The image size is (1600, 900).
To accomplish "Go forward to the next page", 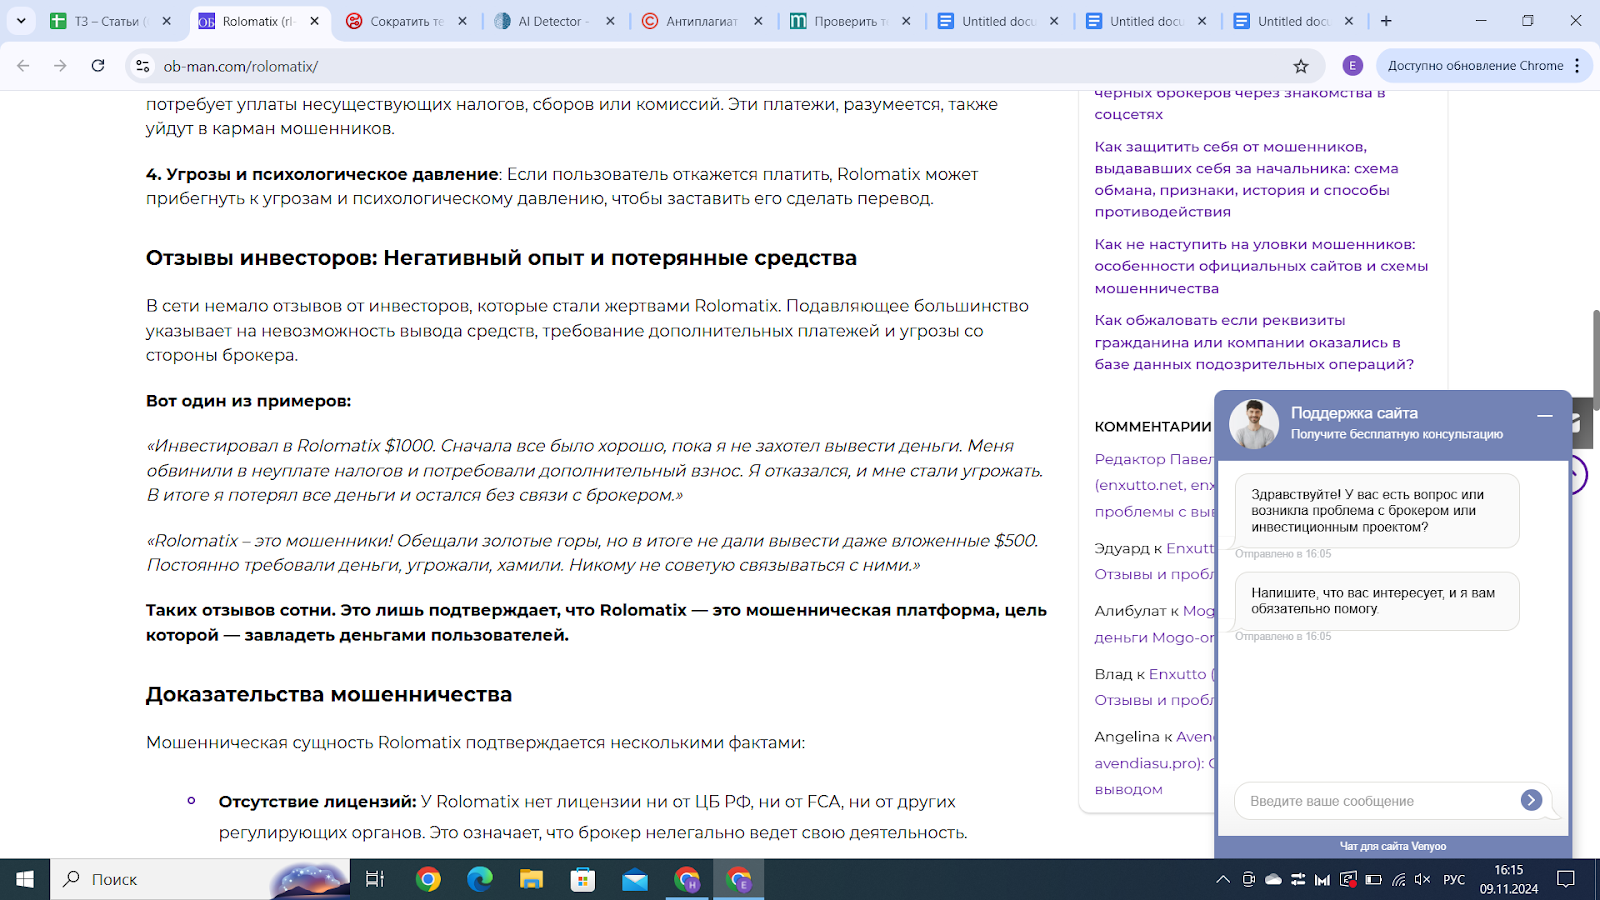I will pyautogui.click(x=60, y=66).
